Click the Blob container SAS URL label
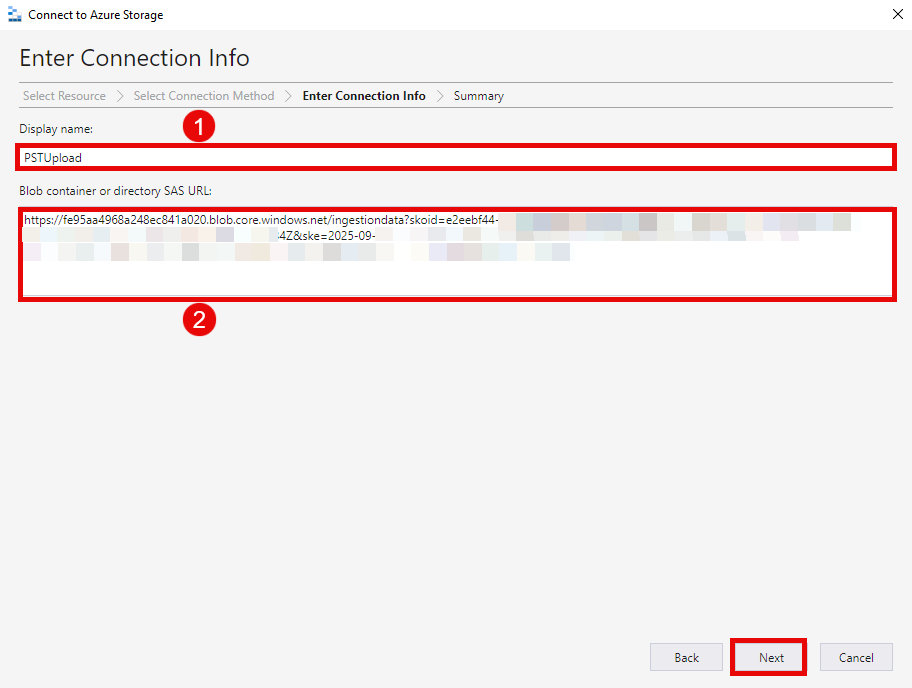The width and height of the screenshot is (912, 688). click(115, 190)
